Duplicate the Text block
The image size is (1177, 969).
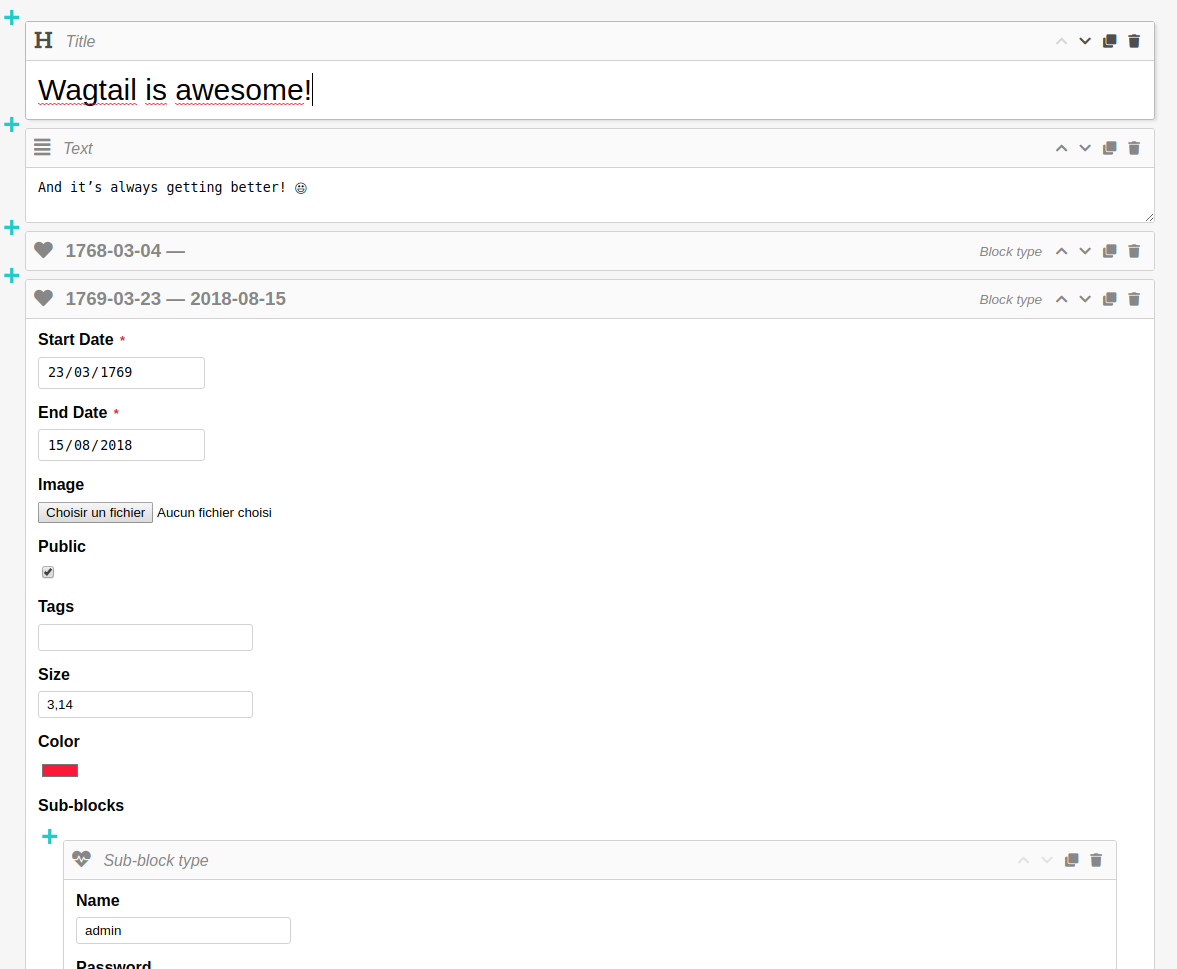1109,148
